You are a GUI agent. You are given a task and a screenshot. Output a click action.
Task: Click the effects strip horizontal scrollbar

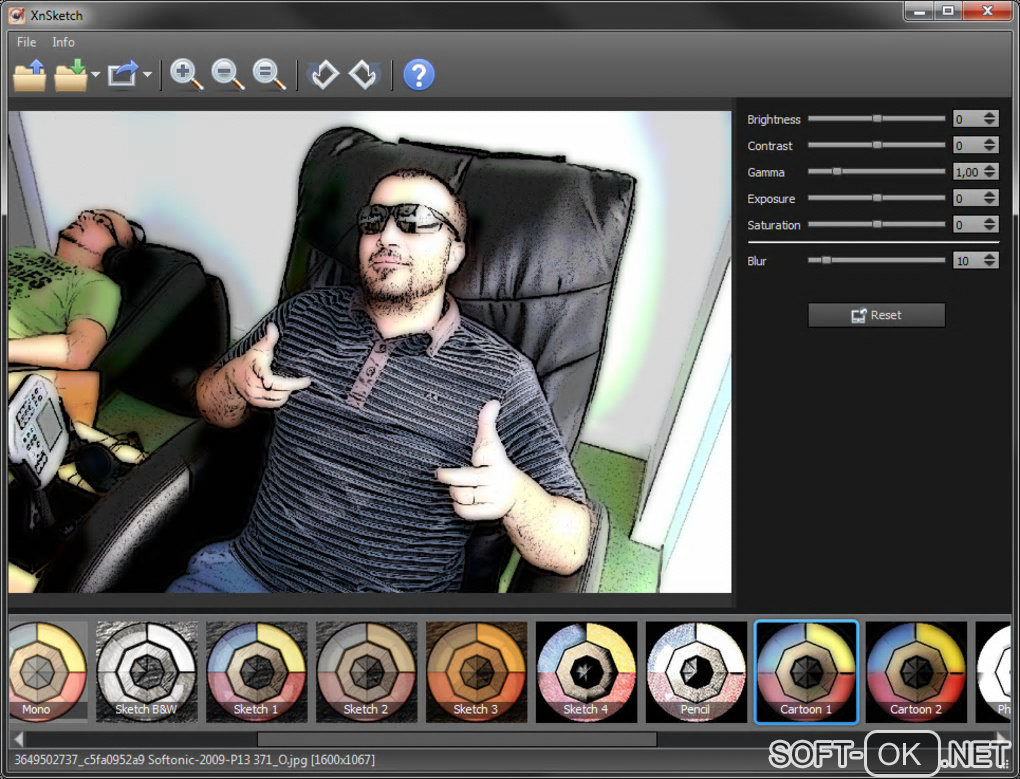click(456, 740)
